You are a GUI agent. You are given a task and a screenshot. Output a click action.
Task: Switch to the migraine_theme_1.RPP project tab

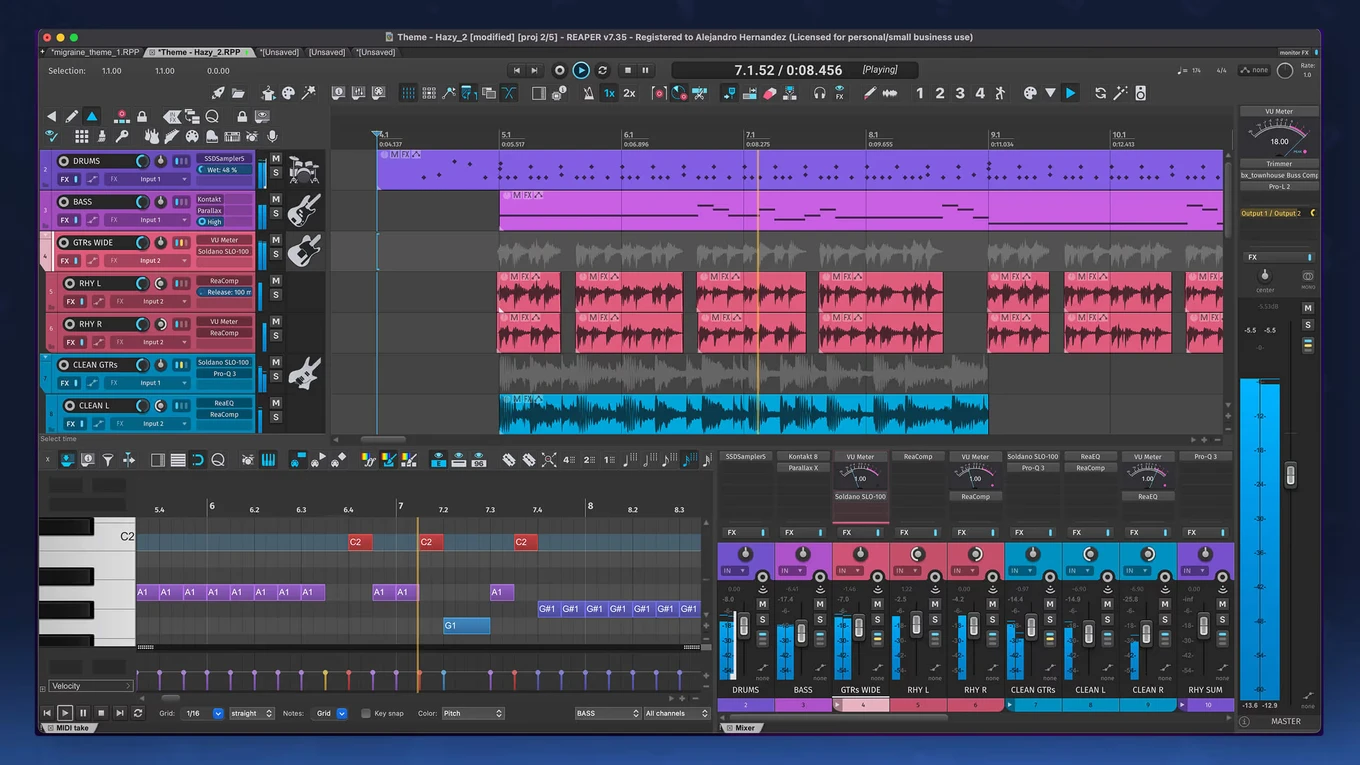coord(93,52)
